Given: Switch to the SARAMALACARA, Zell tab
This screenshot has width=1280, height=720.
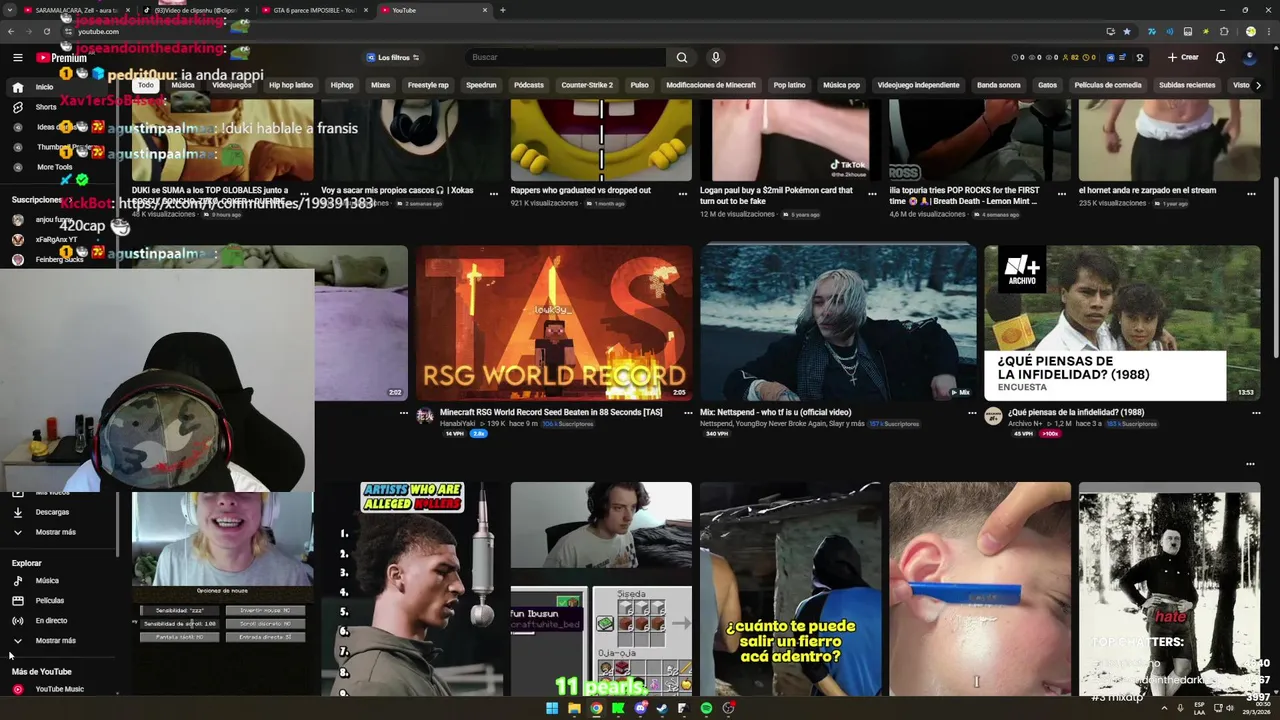Looking at the screenshot, I should (x=76, y=10).
